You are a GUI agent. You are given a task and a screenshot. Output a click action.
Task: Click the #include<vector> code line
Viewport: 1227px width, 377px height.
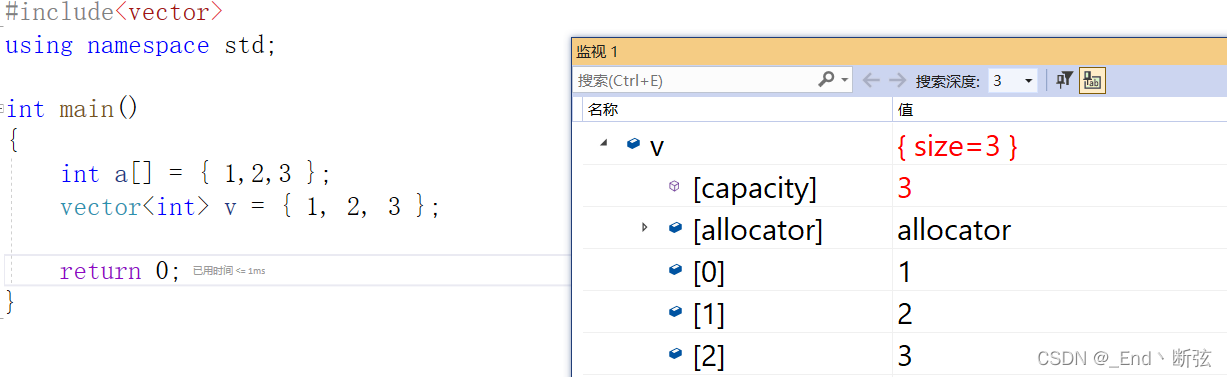pos(114,13)
